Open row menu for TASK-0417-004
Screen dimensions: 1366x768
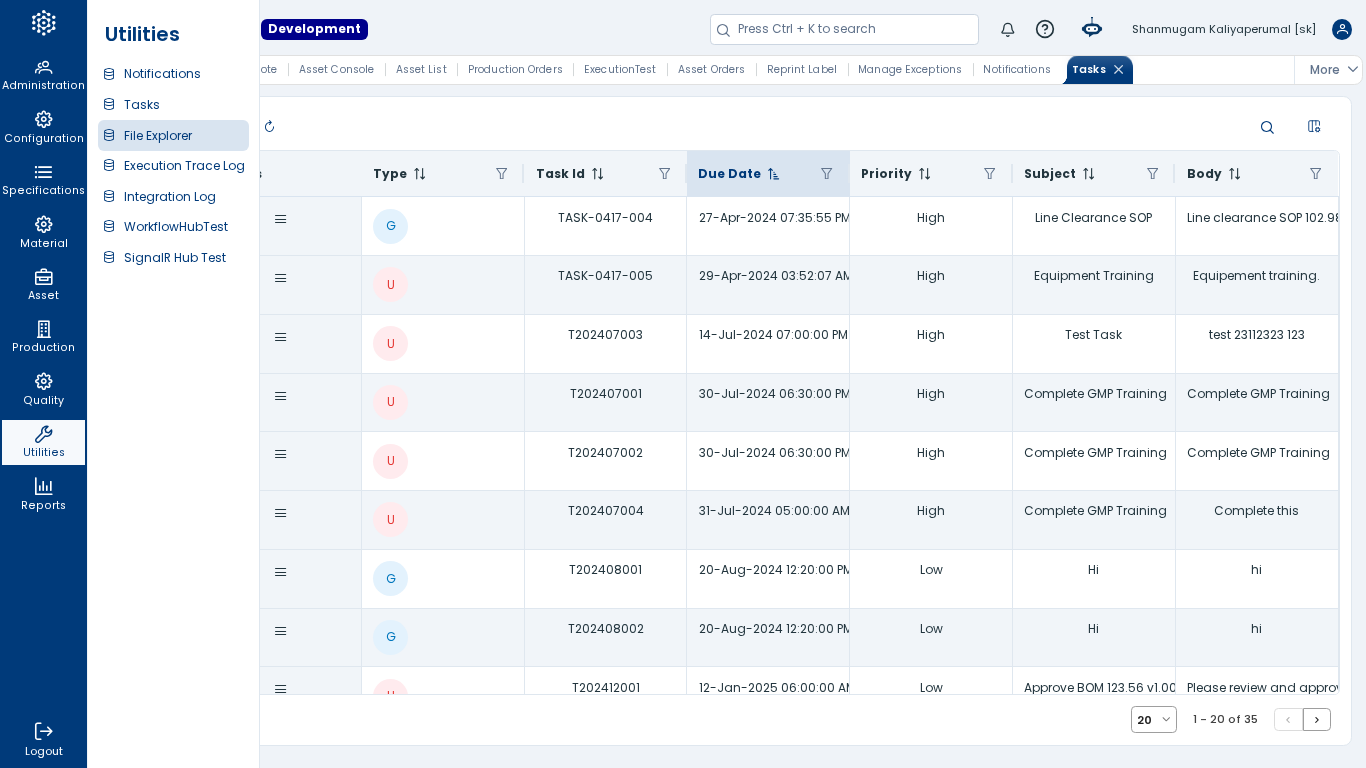[x=281, y=219]
